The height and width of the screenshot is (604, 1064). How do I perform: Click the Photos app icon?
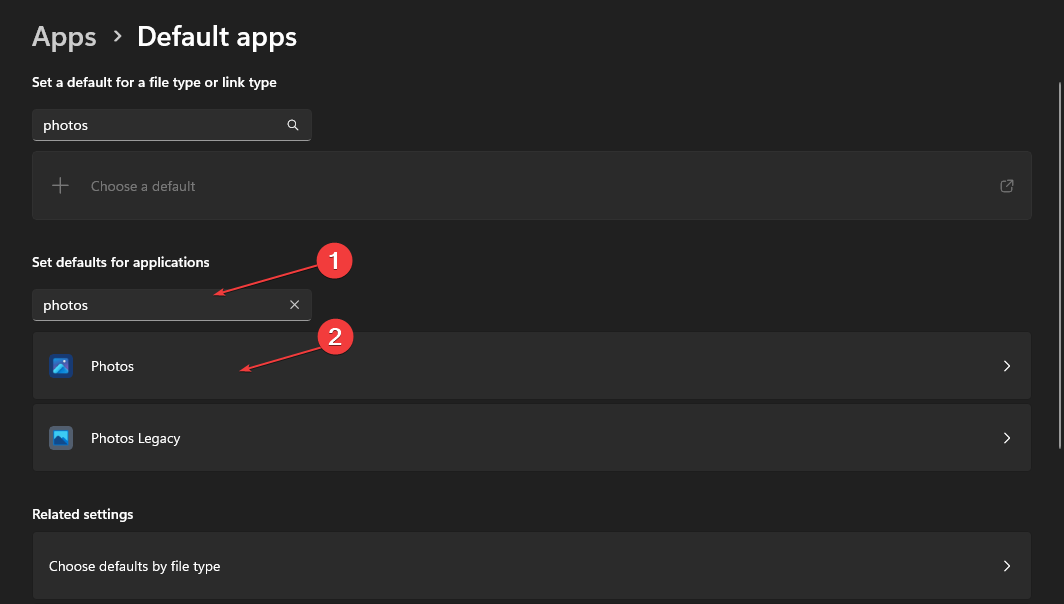[61, 366]
